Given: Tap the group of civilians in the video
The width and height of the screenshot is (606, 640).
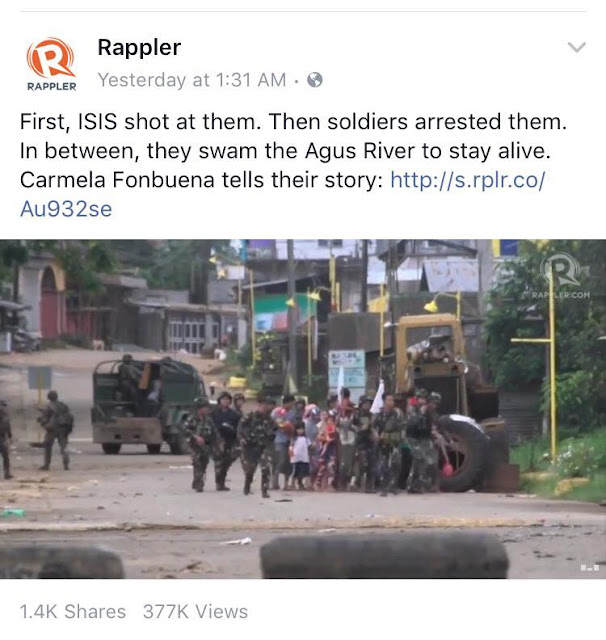Looking at the screenshot, I should (x=314, y=441).
